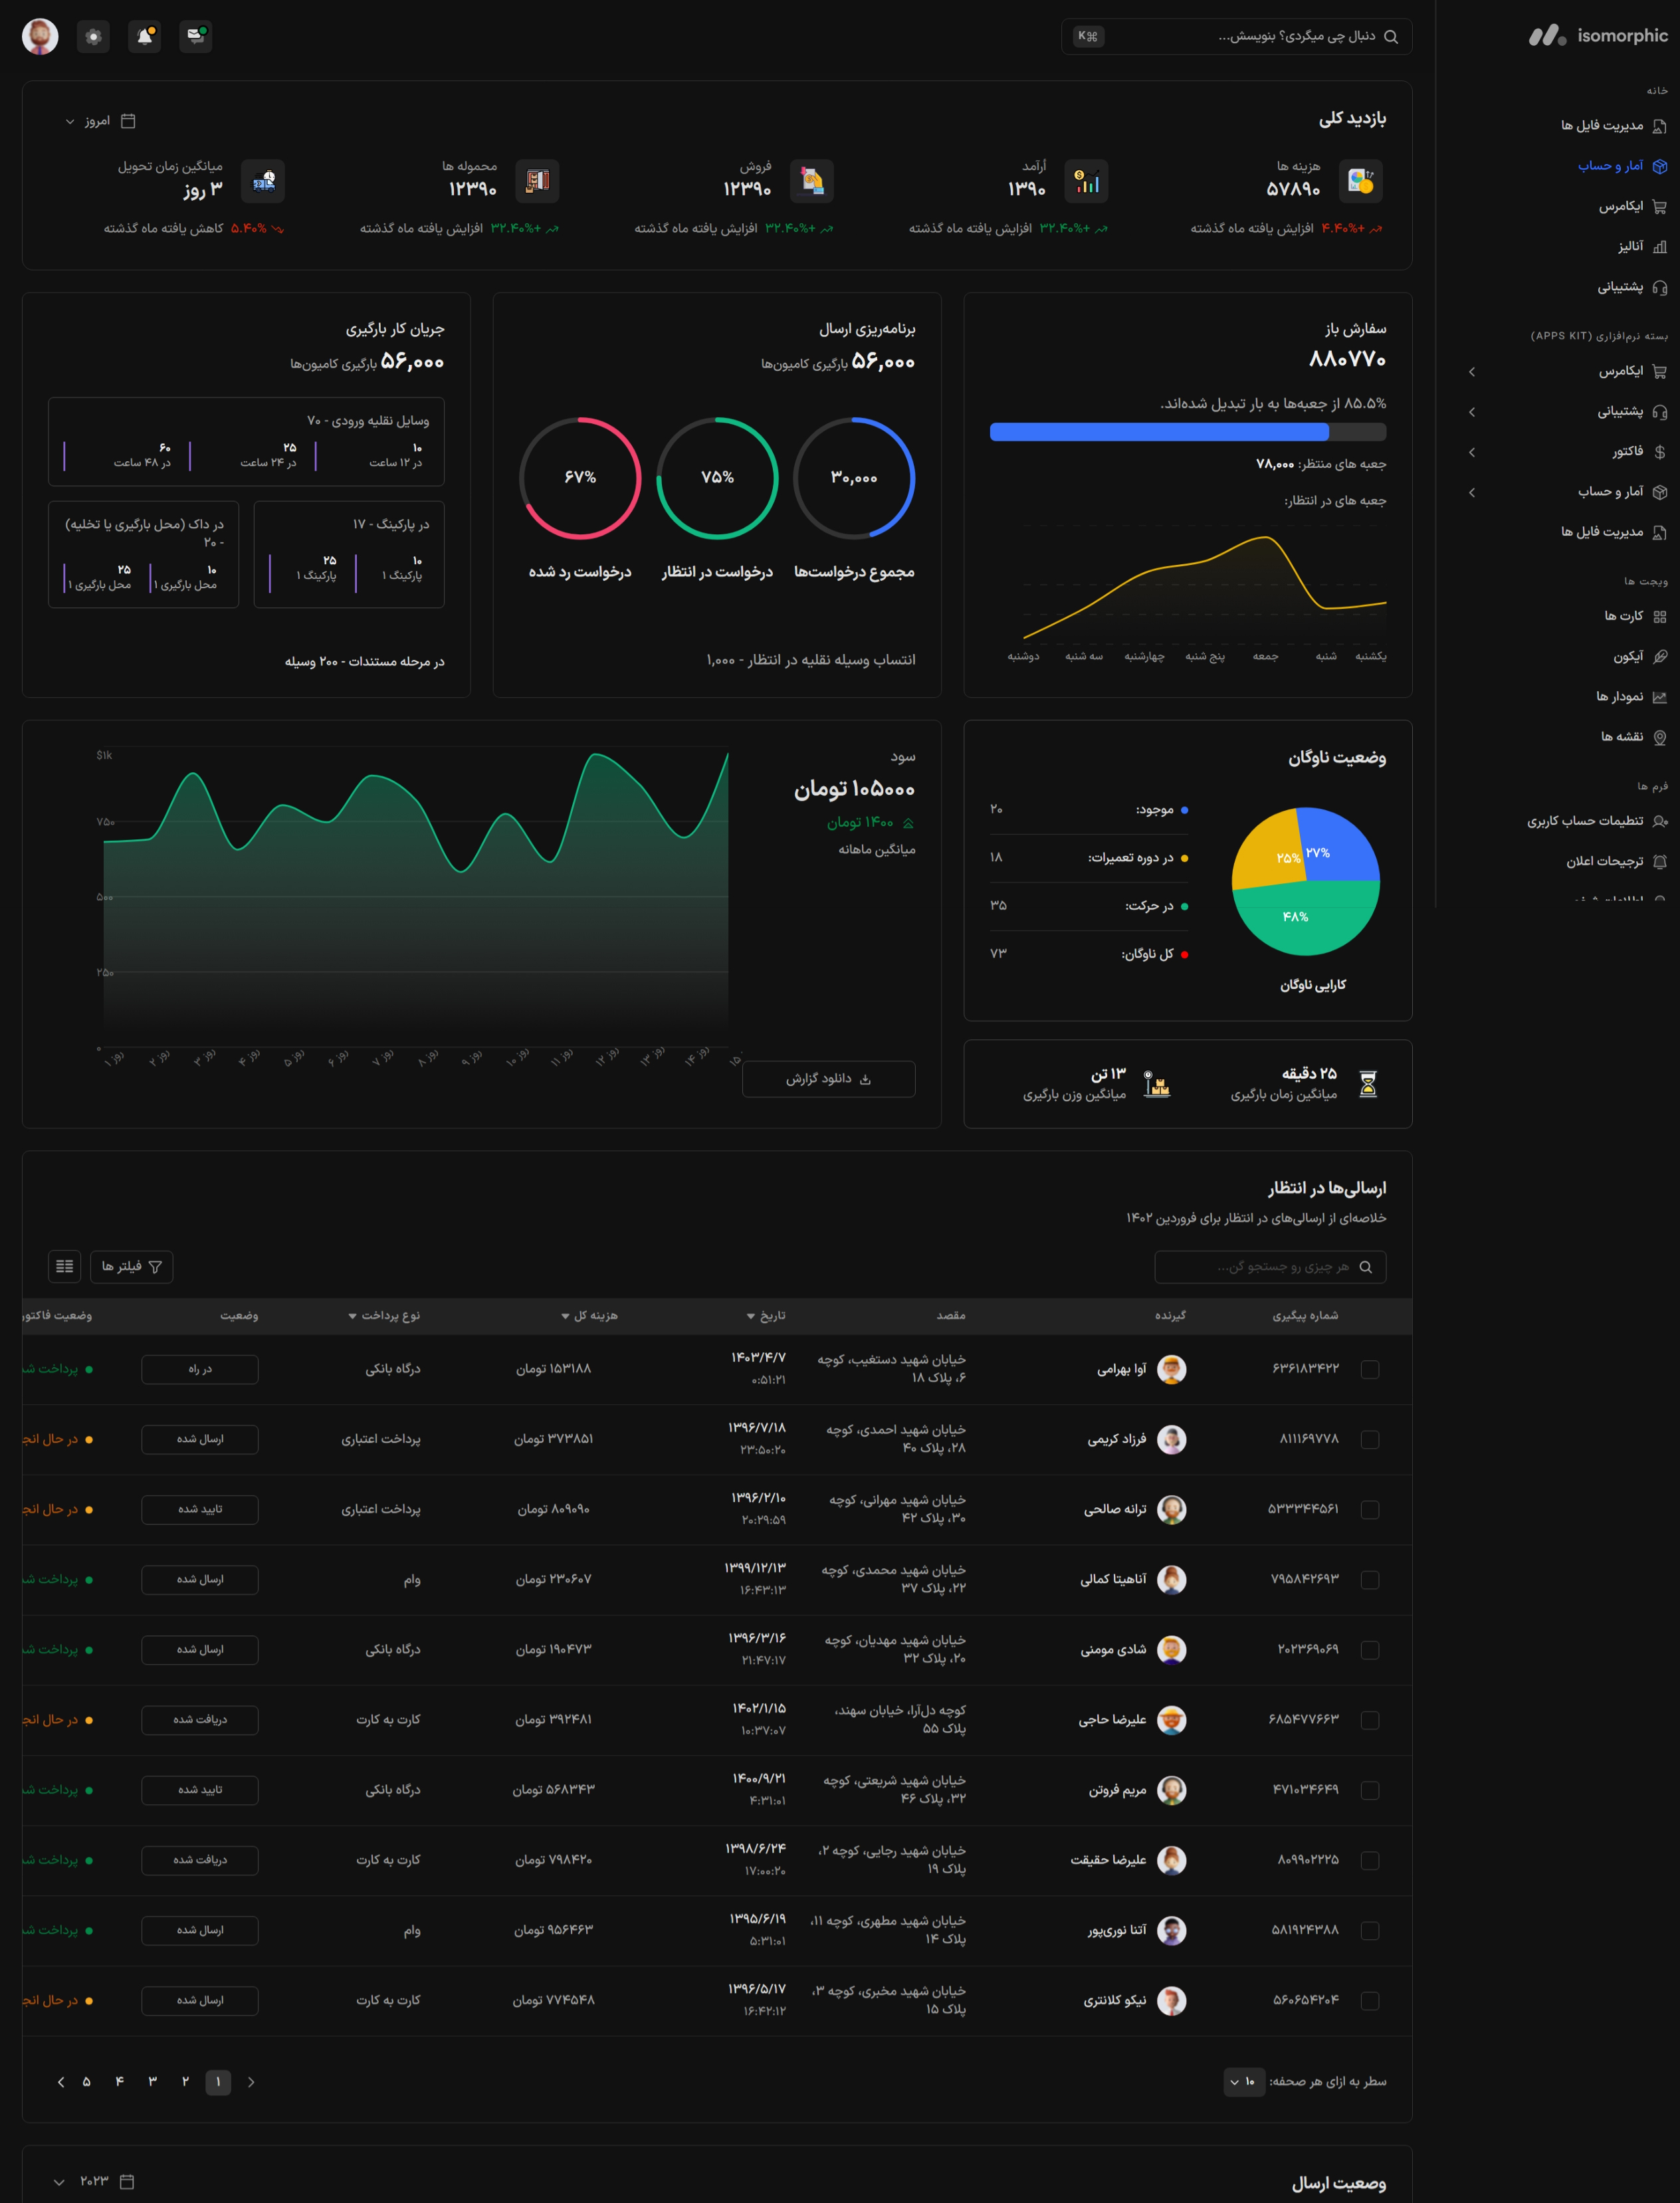Screen dimensions: 1680x2203
Task: Click avatar of علیرضا حاجی
Action: tap(1171, 1720)
